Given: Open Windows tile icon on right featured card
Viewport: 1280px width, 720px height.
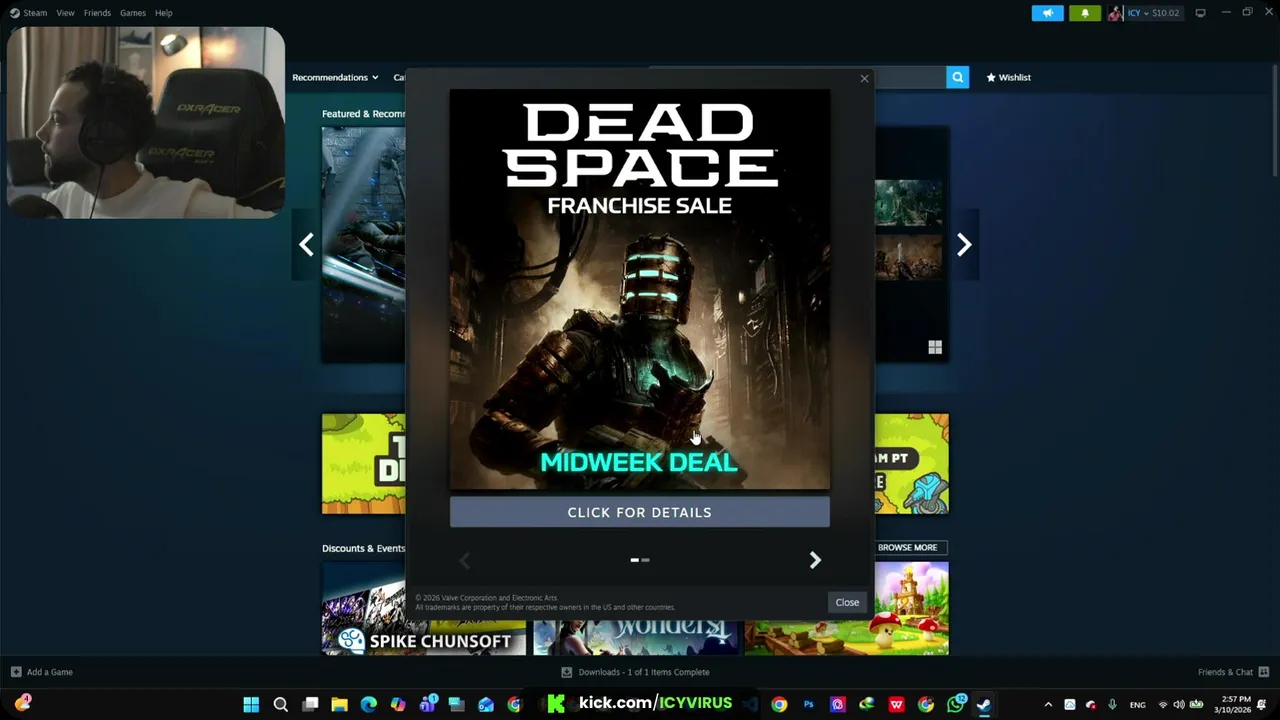Looking at the screenshot, I should point(935,347).
